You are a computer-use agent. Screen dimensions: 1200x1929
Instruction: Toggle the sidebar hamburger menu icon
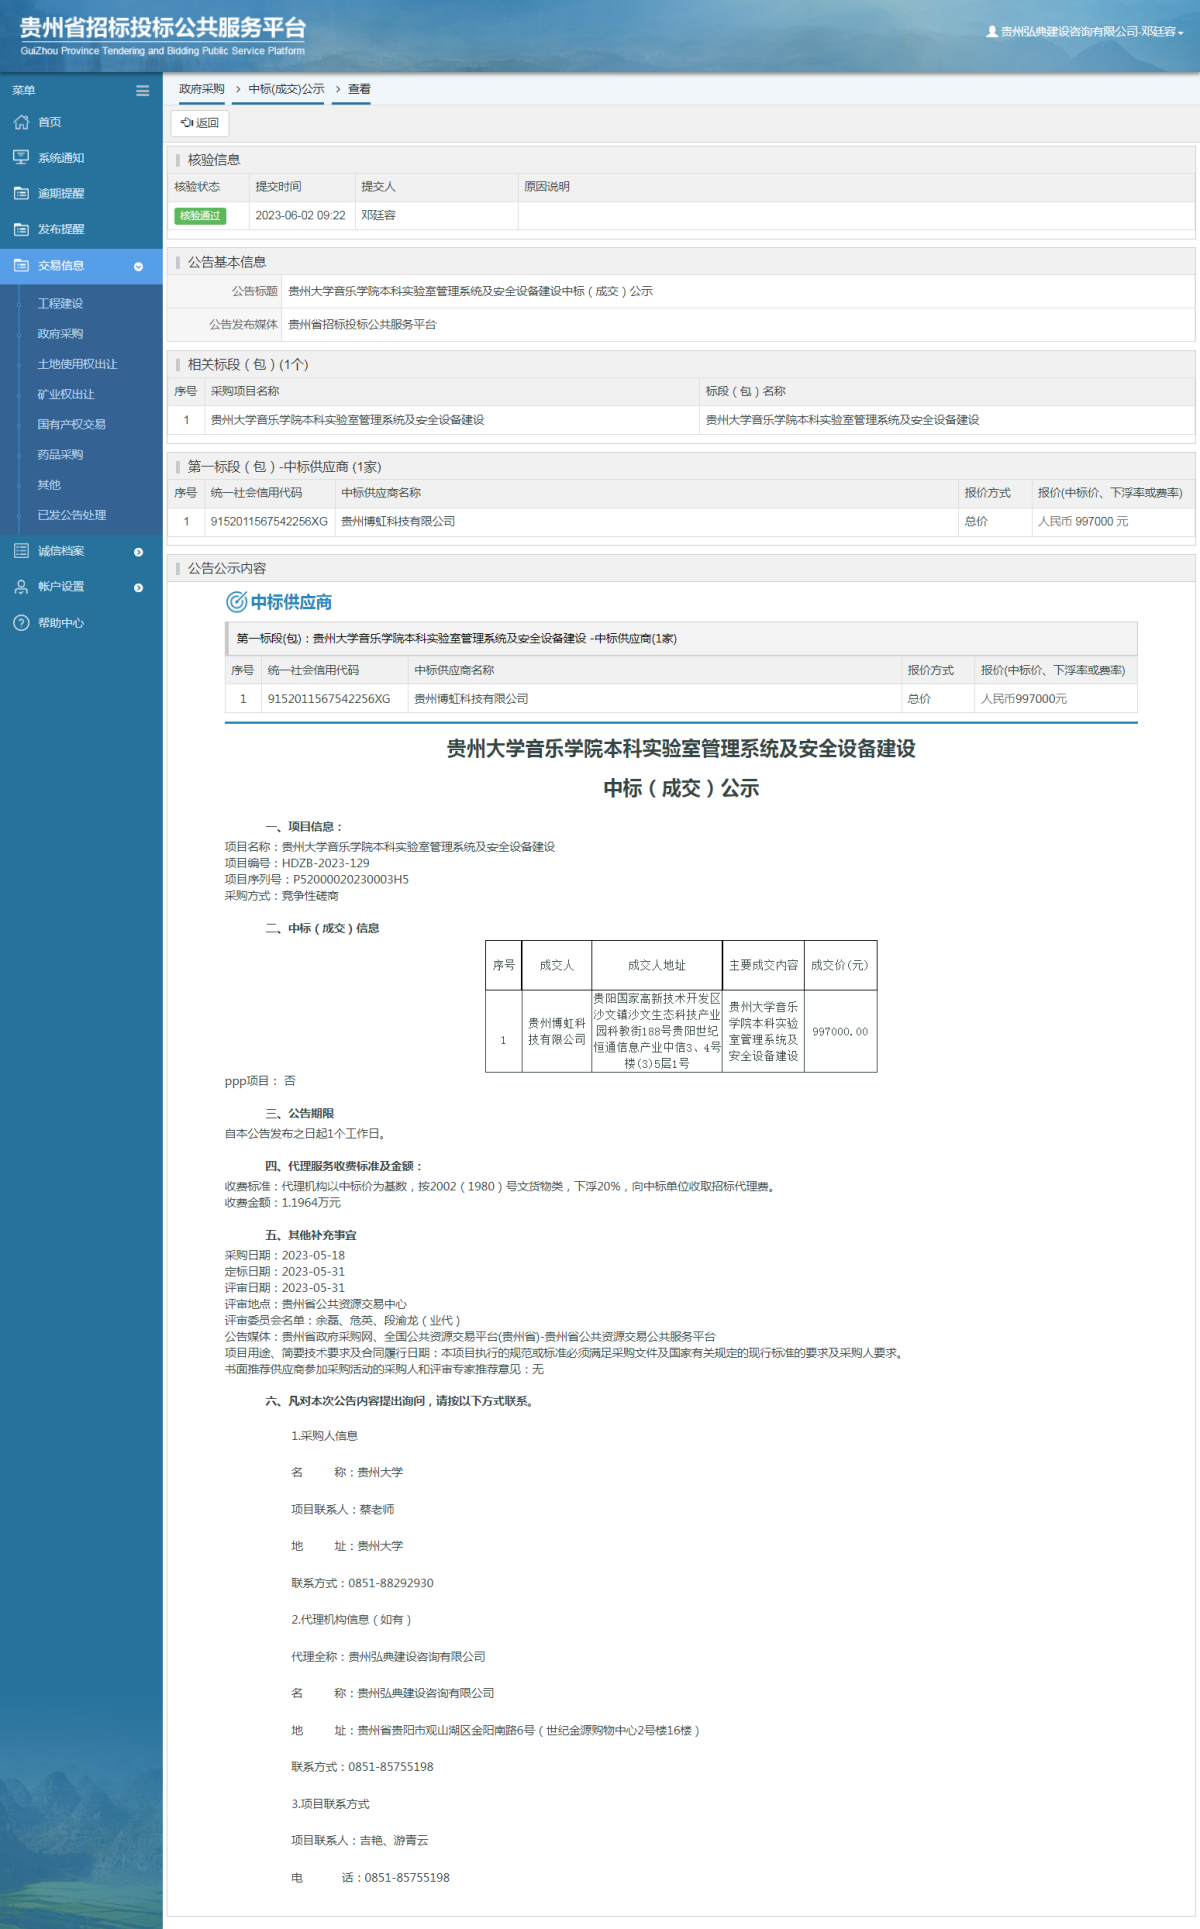pos(143,91)
